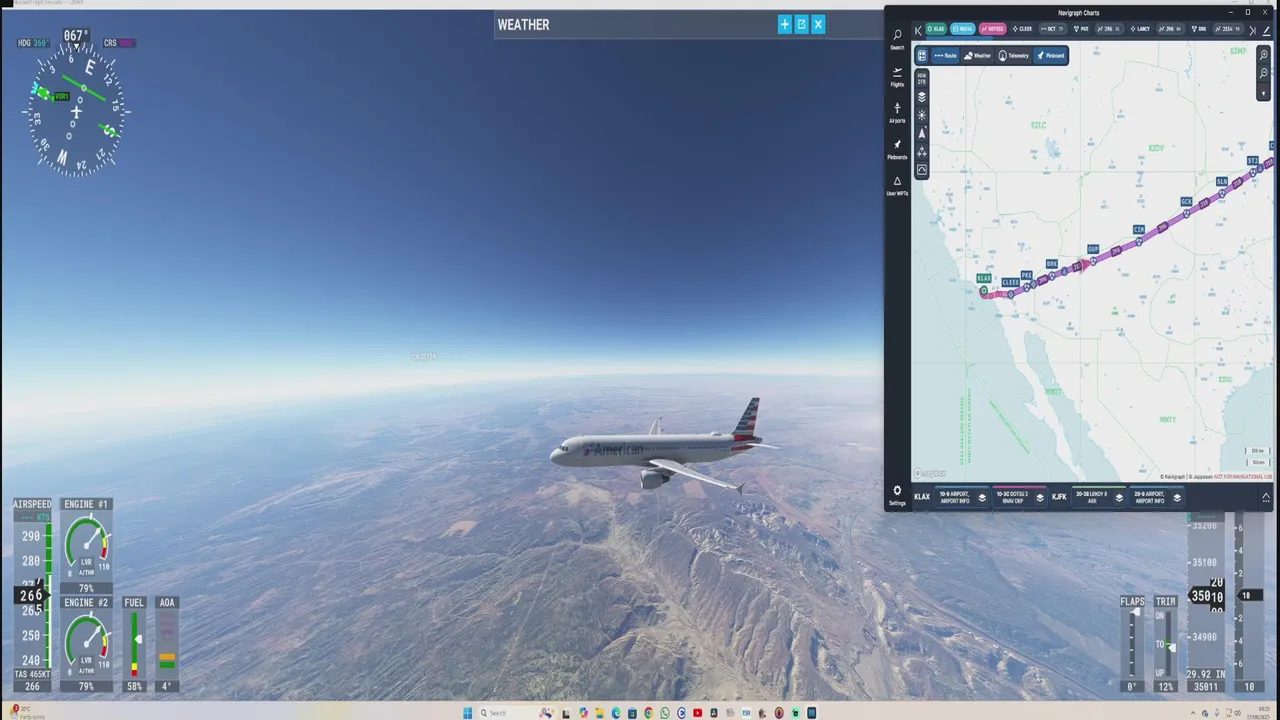
Task: Toggle the Telemetry button
Action: coord(1014,56)
